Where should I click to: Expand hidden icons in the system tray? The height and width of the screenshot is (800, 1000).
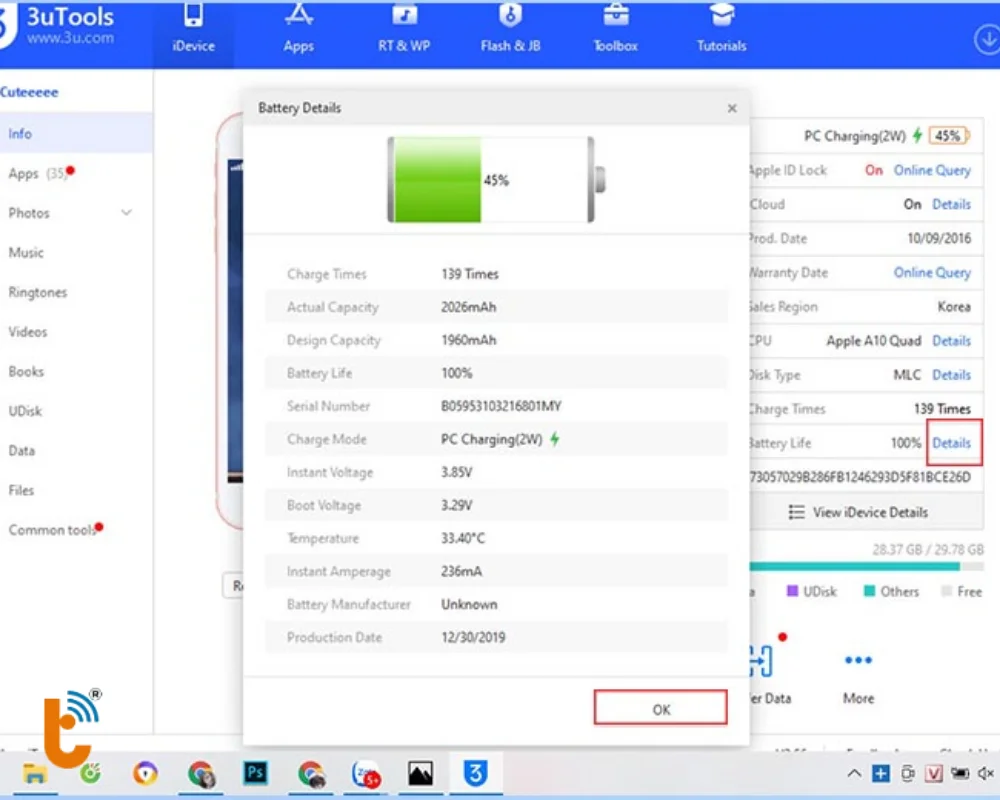pyautogui.click(x=853, y=773)
